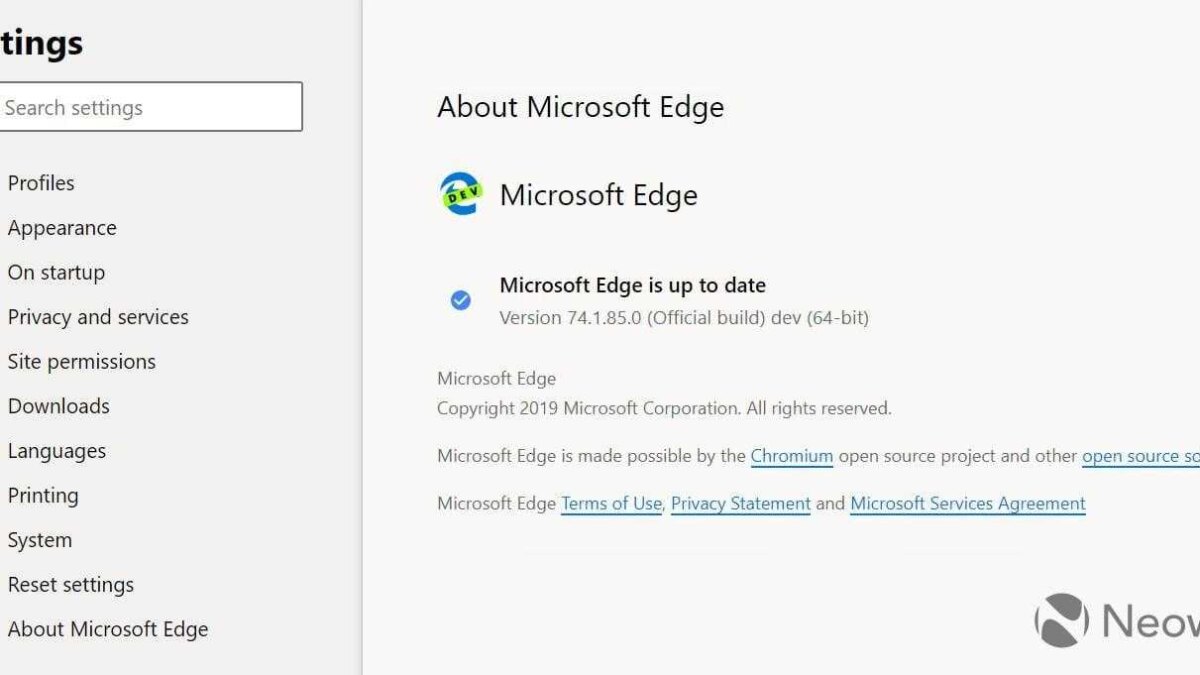Click inside the Search settings field
This screenshot has width=1200, height=675.
coord(150,106)
